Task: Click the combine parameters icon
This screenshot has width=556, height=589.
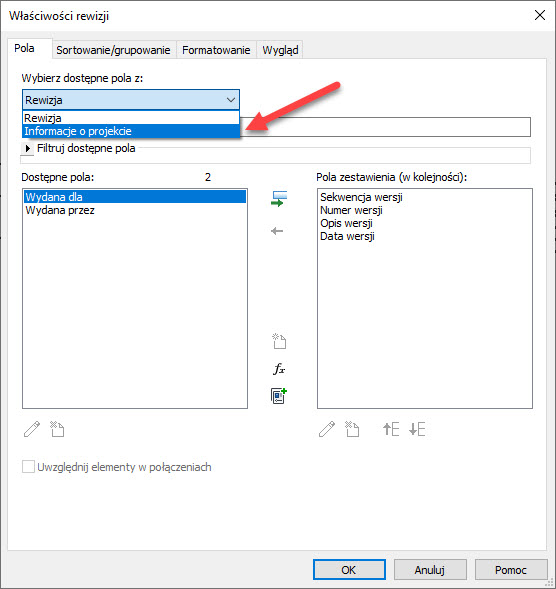Action: pos(279,396)
